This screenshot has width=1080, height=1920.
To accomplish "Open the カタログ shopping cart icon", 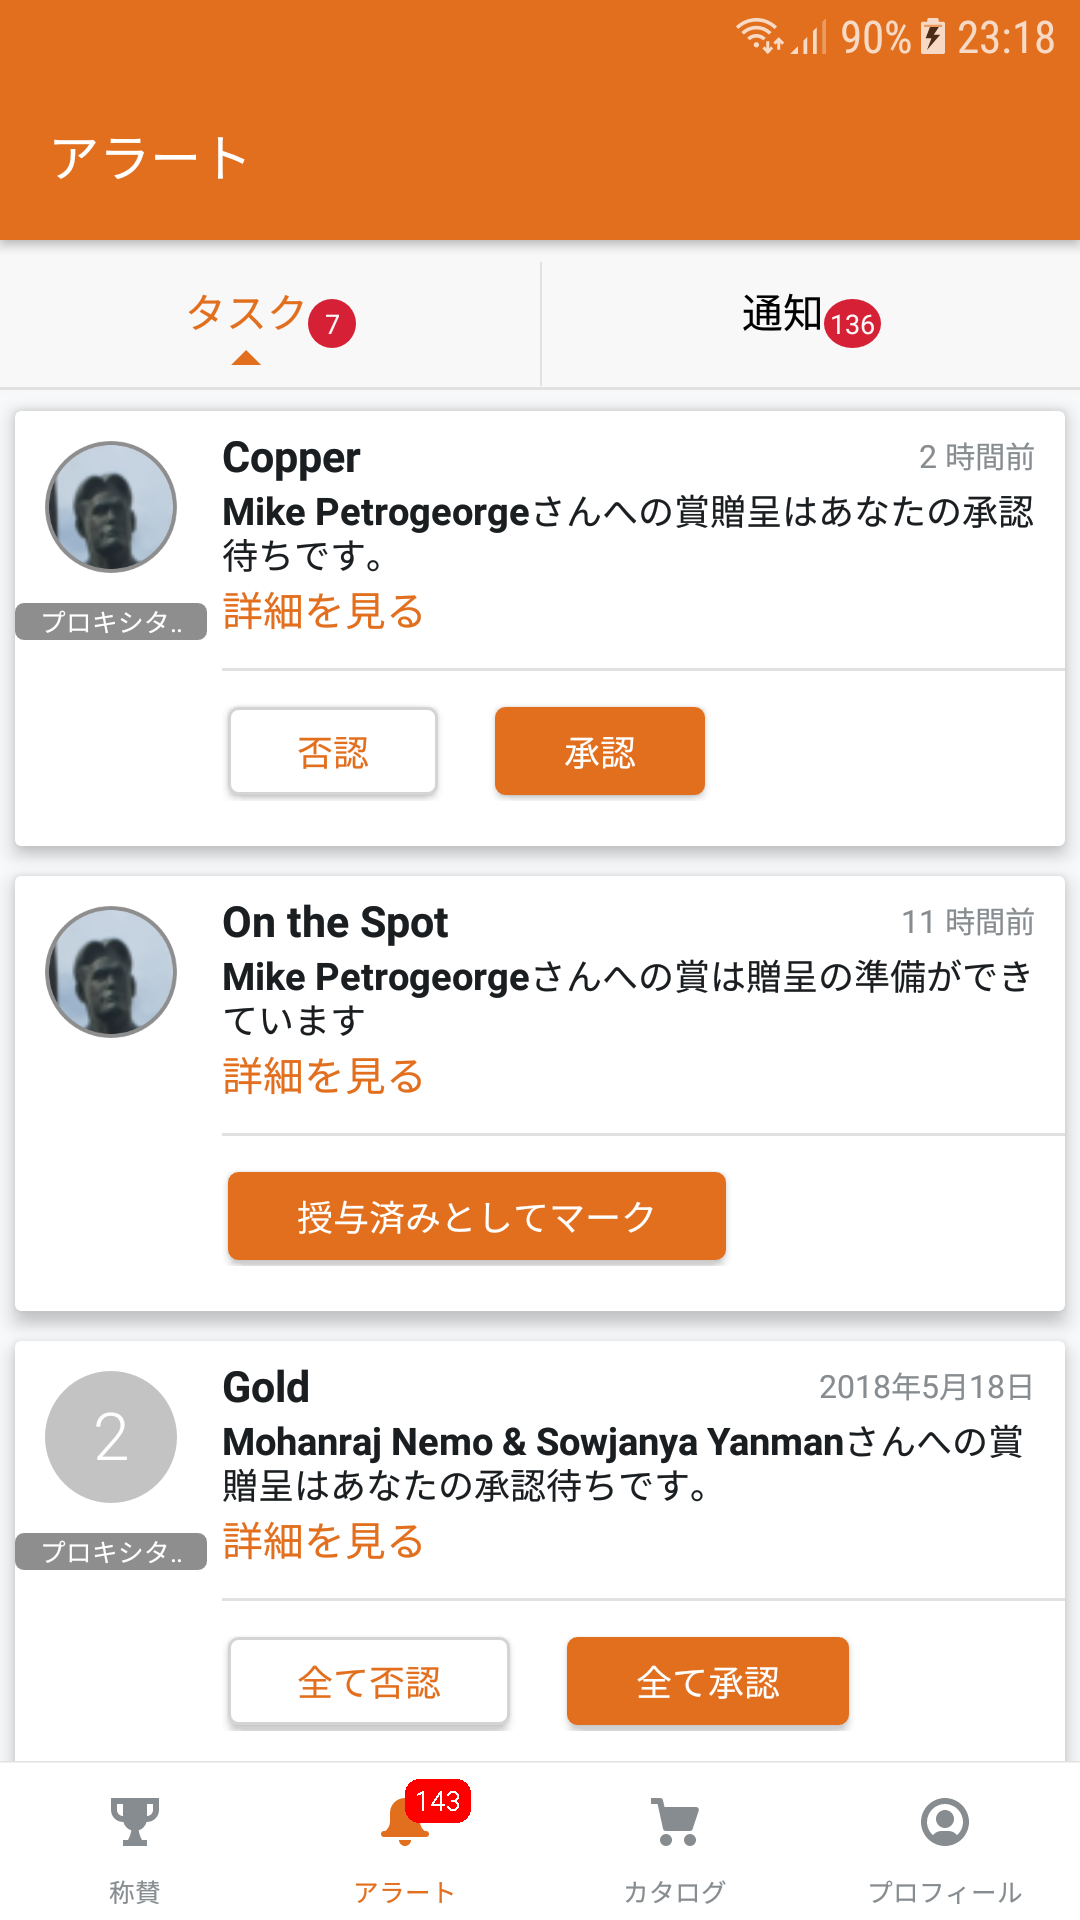I will click(x=675, y=1821).
